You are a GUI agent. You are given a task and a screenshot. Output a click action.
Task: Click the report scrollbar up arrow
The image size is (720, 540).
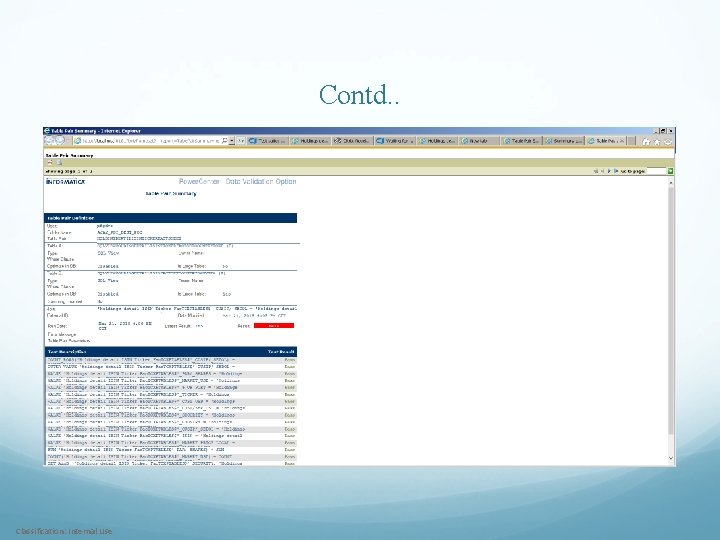coord(671,182)
